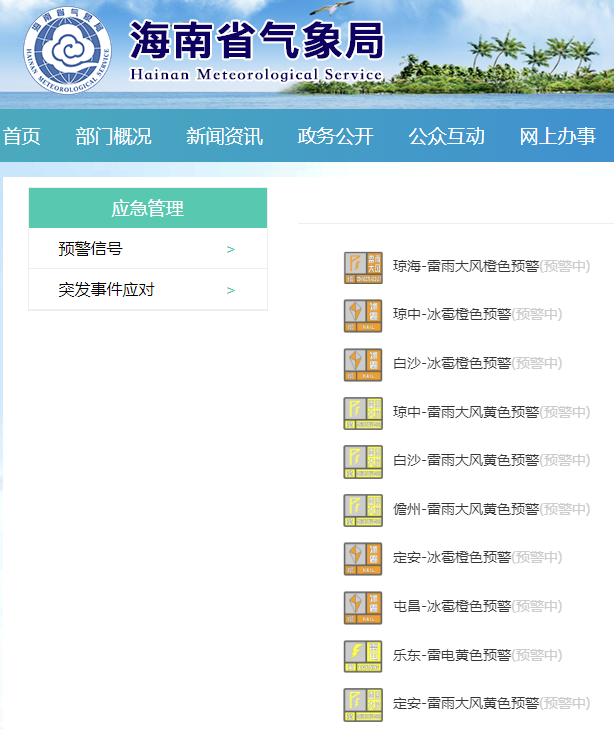614x729 pixels.
Task: Open the 乐东-雷电黄色预警 link
Action: [452, 655]
